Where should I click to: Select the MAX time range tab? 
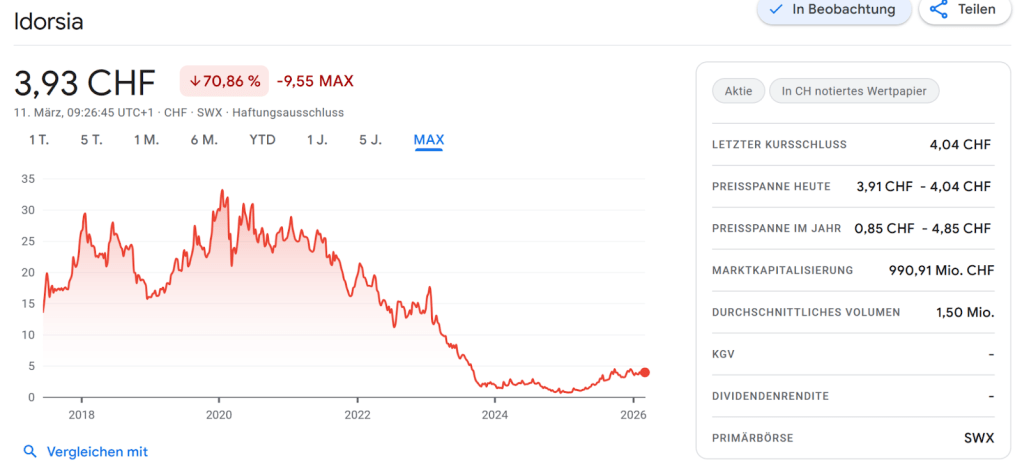click(429, 140)
